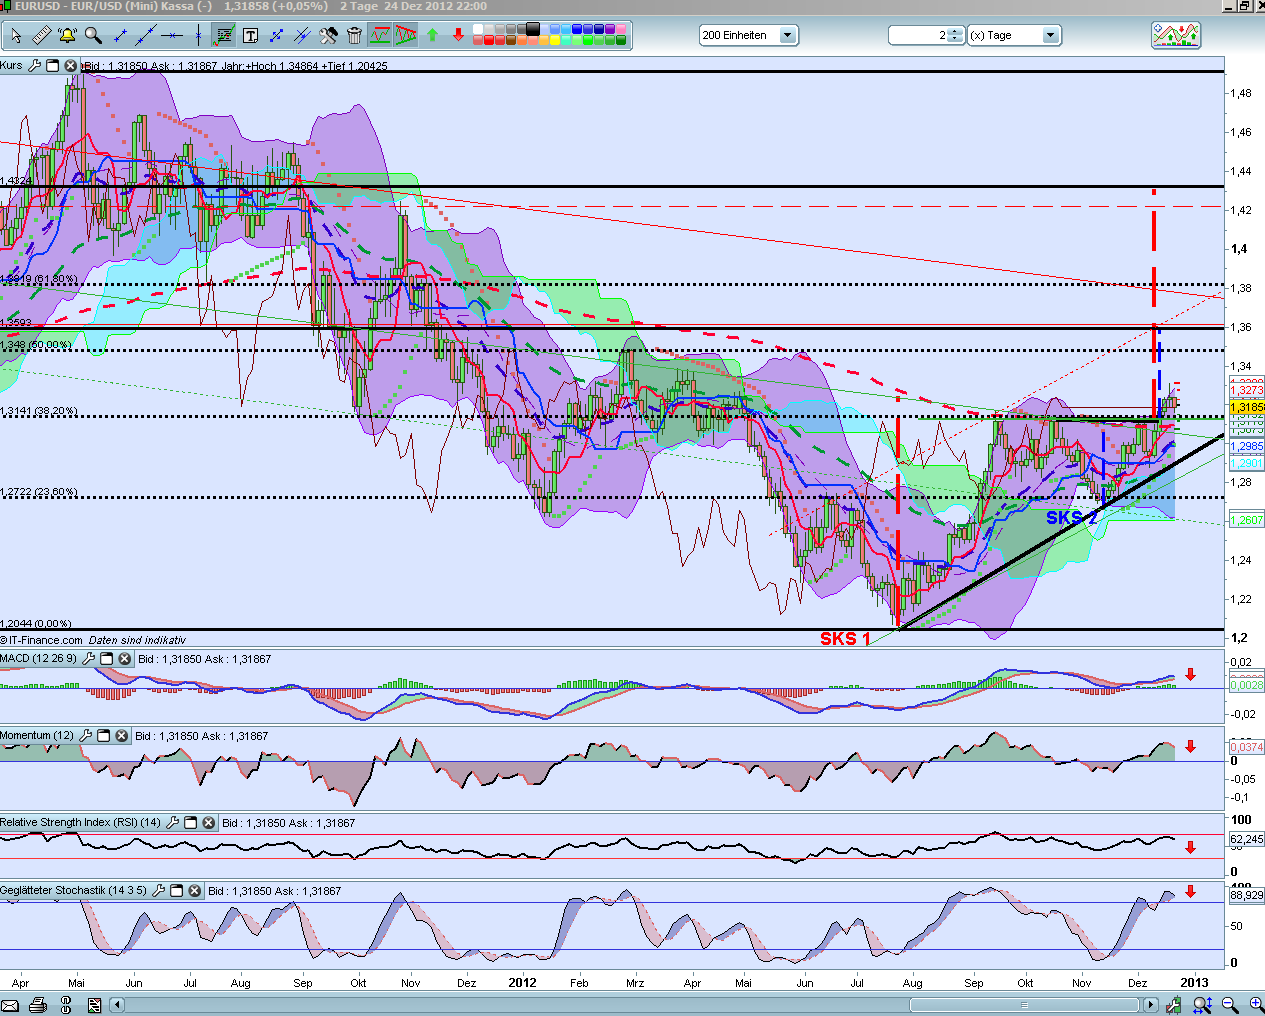Toggle Momentum panel window maximize box
This screenshot has height=1016, width=1265.
click(104, 735)
